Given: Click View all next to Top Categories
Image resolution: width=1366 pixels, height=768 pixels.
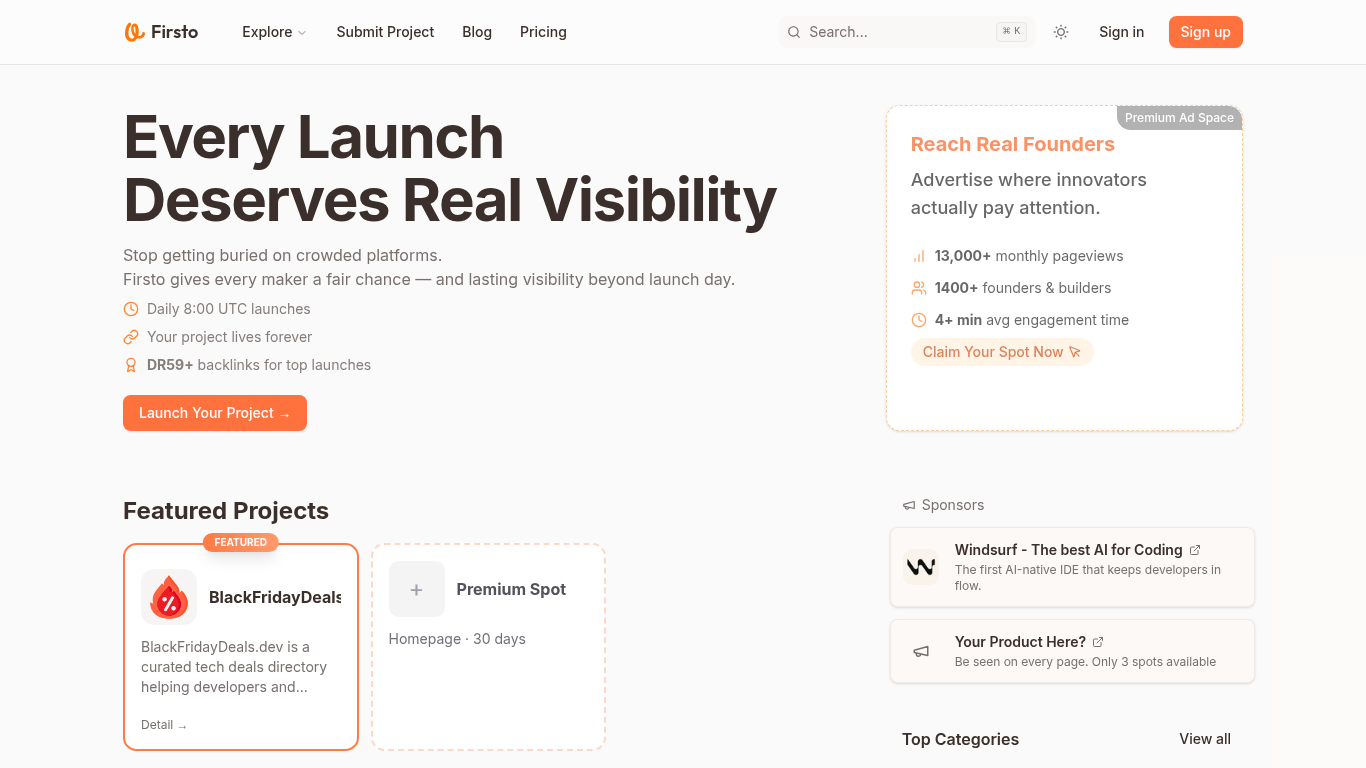Looking at the screenshot, I should [x=1204, y=739].
